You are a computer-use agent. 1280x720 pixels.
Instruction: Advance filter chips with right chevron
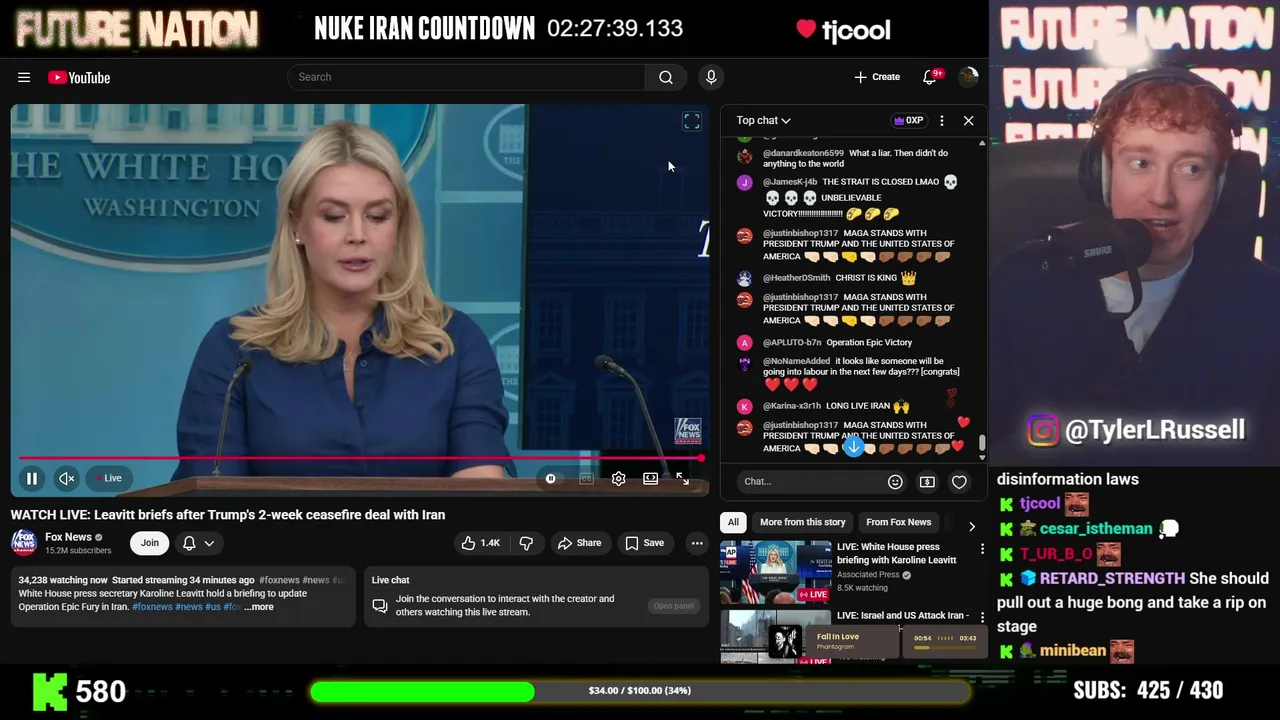[x=971, y=526]
